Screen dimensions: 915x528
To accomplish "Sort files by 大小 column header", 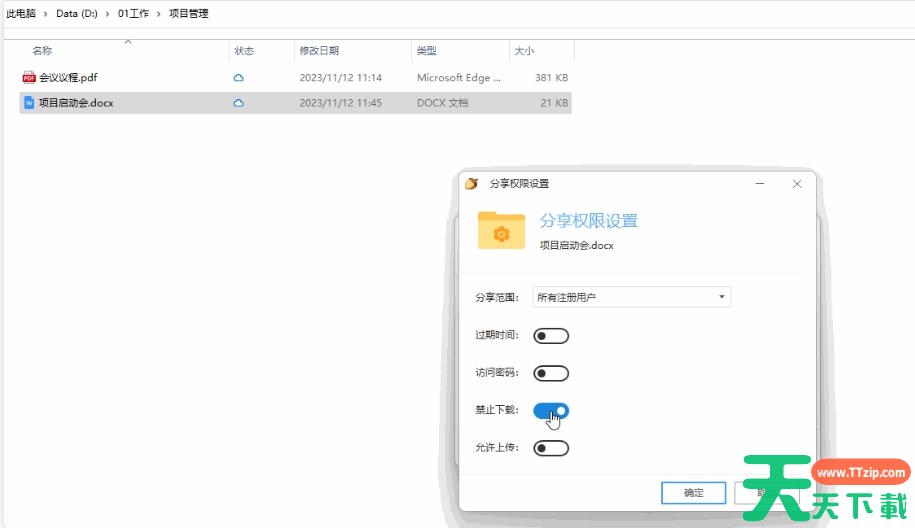I will click(524, 51).
